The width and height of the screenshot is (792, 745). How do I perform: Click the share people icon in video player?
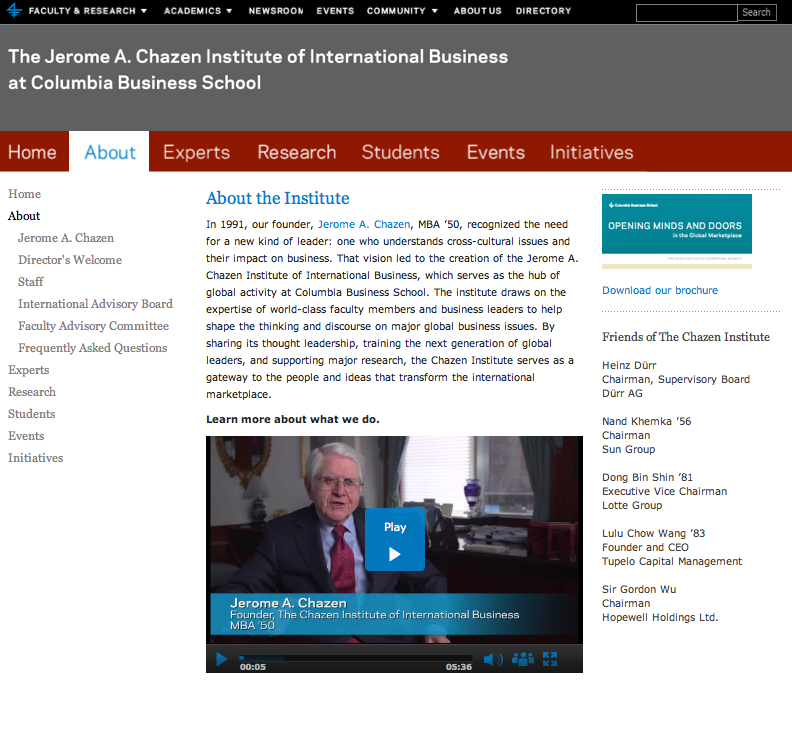click(x=522, y=659)
